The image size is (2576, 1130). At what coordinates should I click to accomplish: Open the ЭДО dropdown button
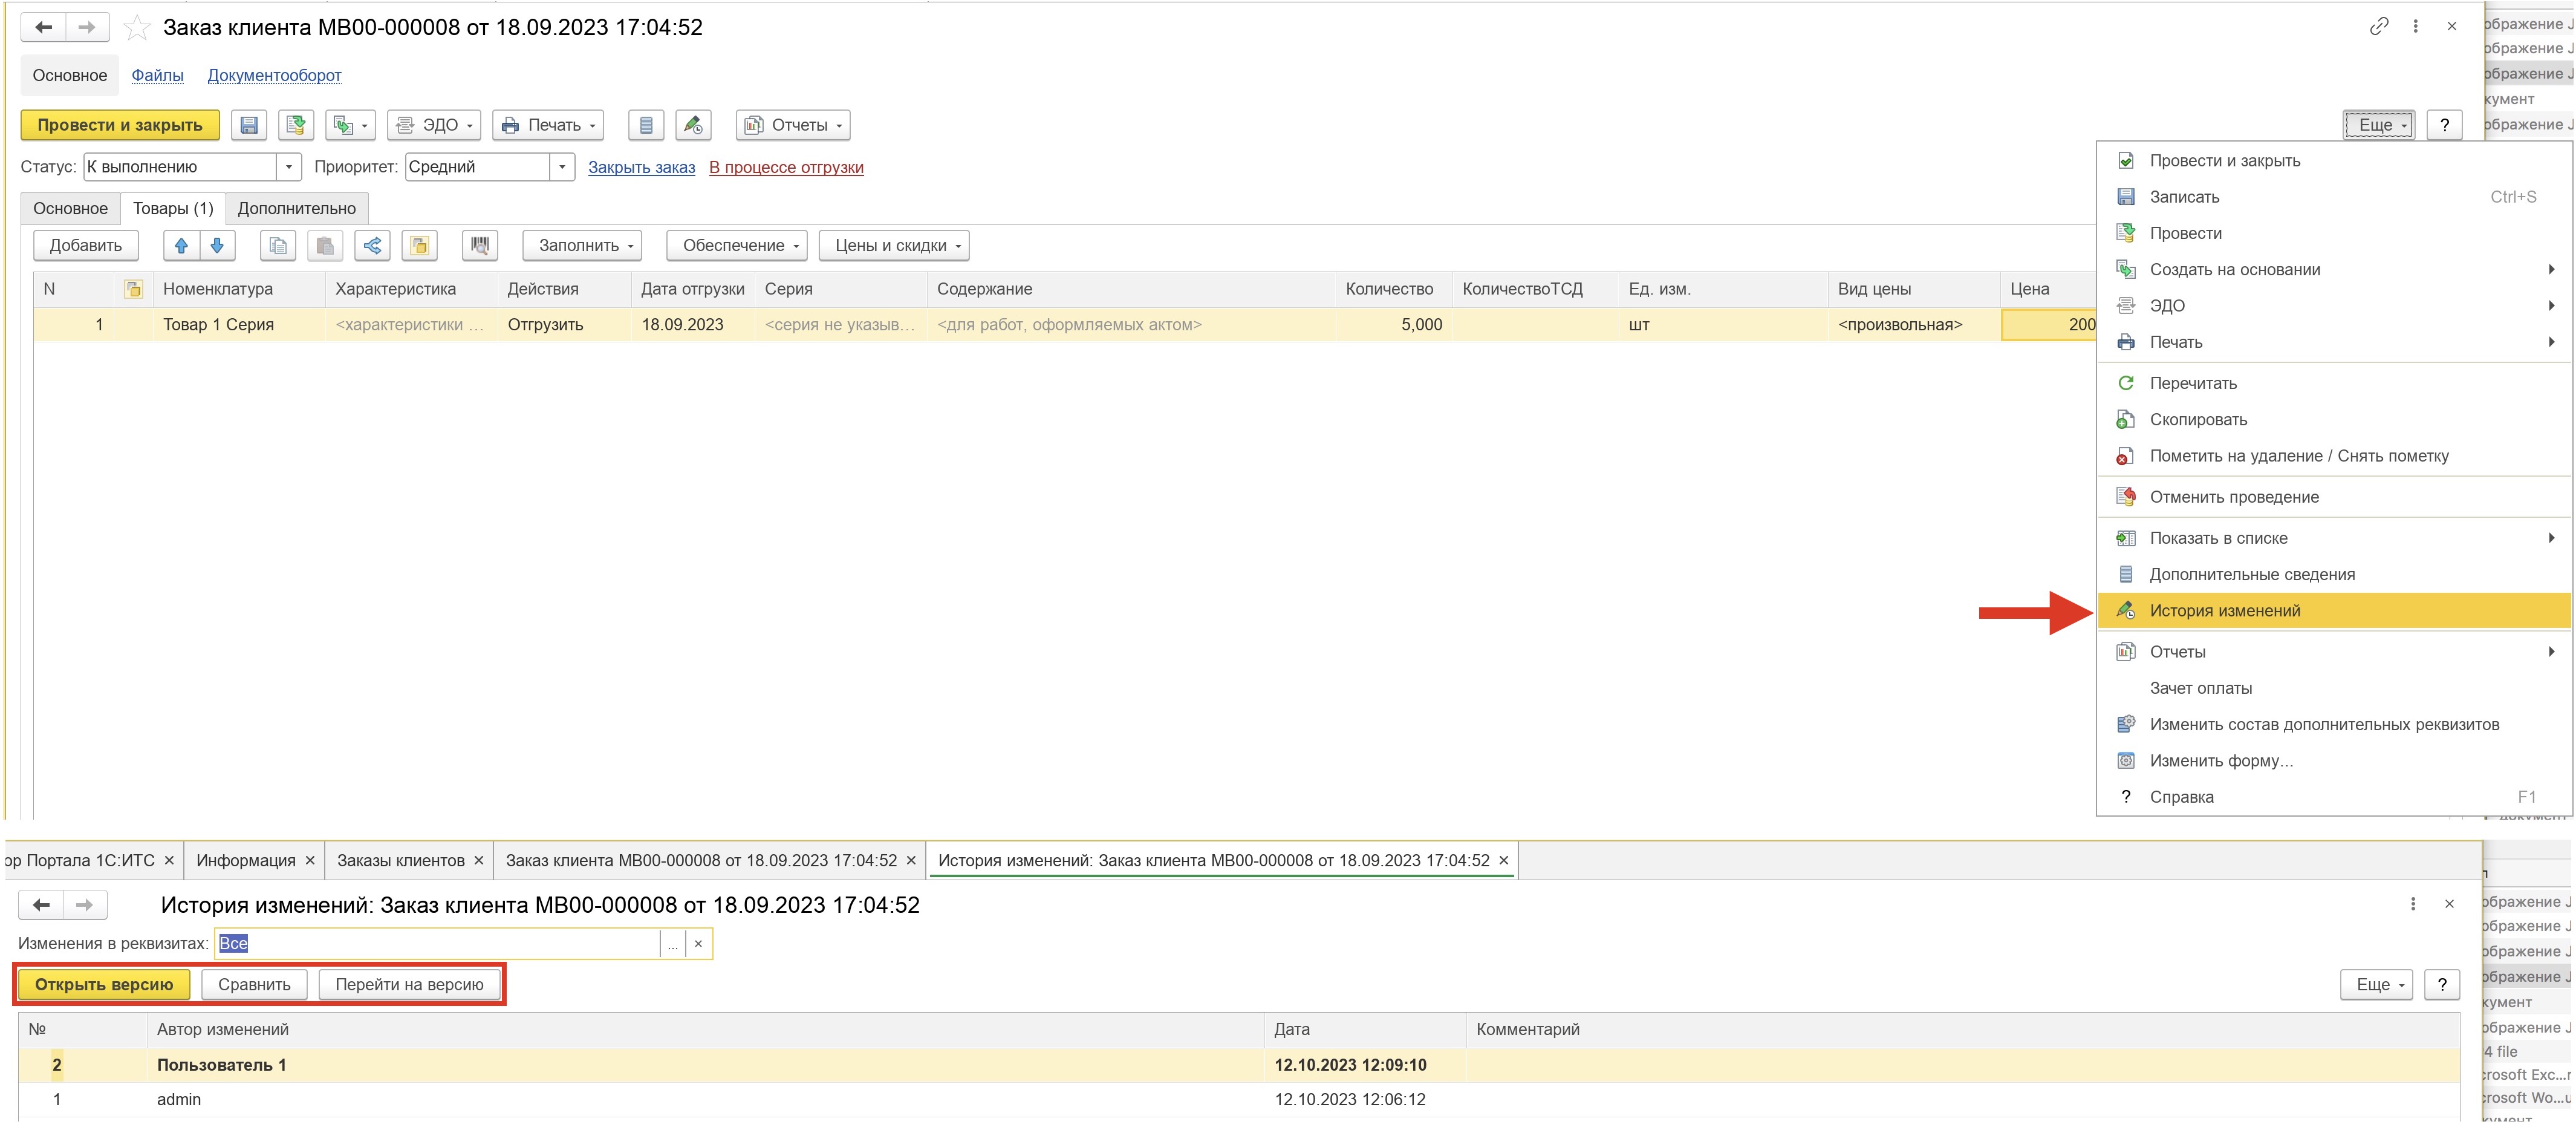[434, 125]
